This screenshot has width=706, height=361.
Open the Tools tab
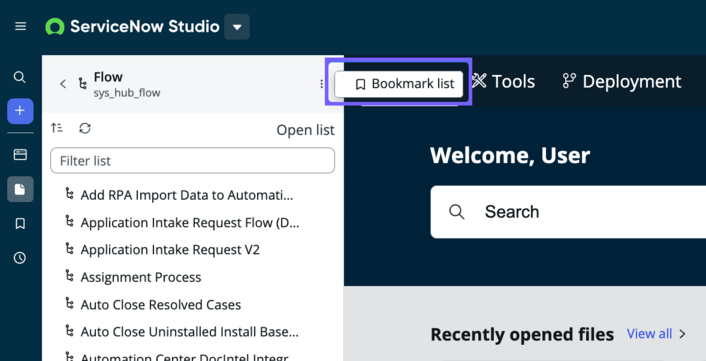pos(504,81)
